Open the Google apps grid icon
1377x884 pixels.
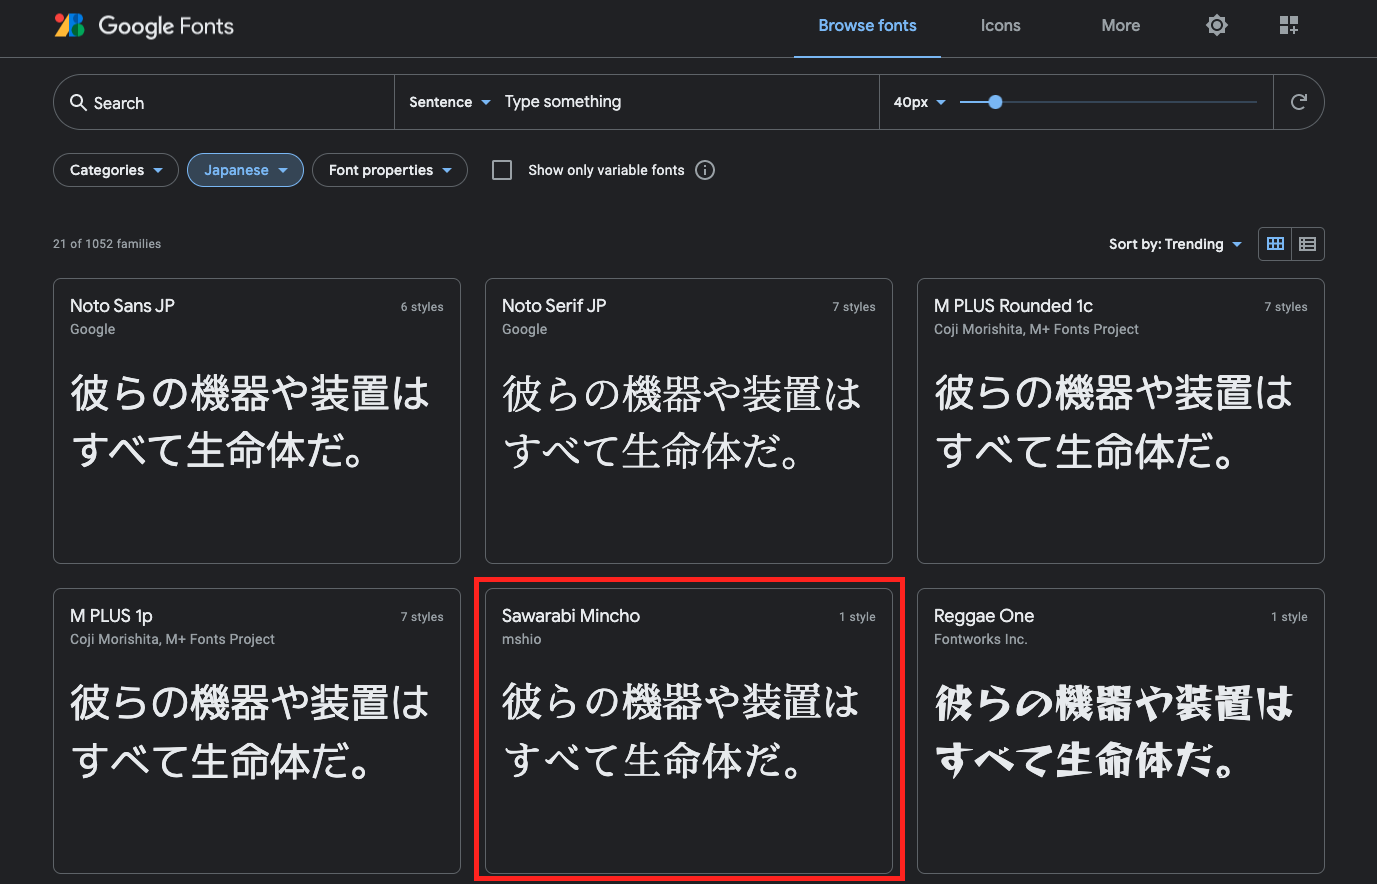[1288, 24]
